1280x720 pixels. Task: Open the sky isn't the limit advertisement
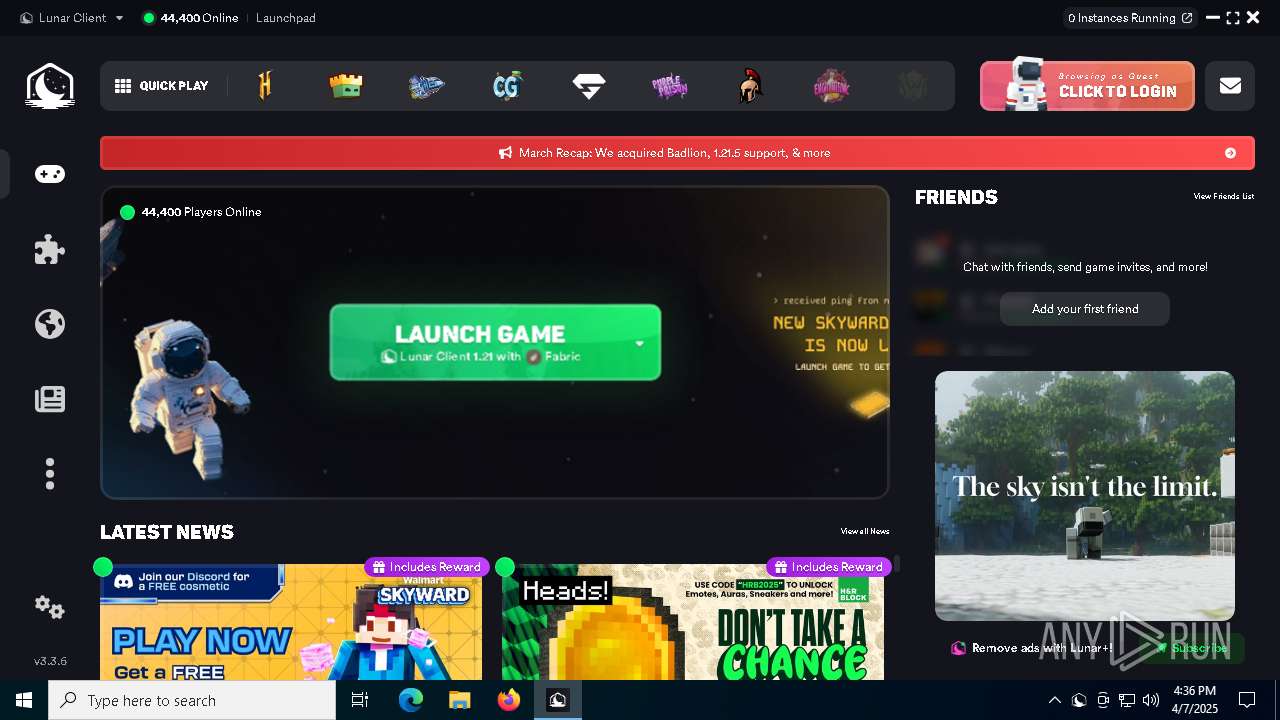tap(1085, 496)
